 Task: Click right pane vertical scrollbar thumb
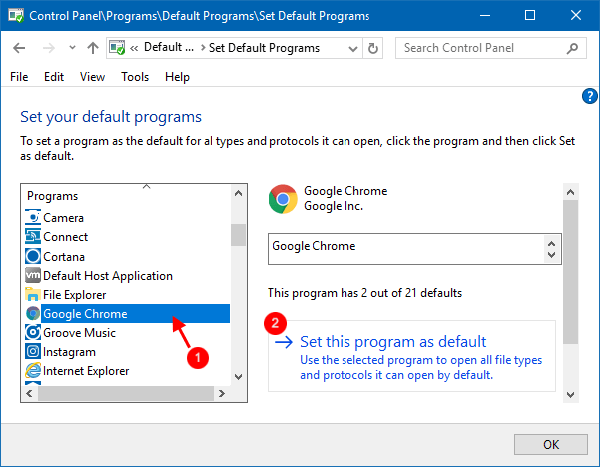[571, 272]
